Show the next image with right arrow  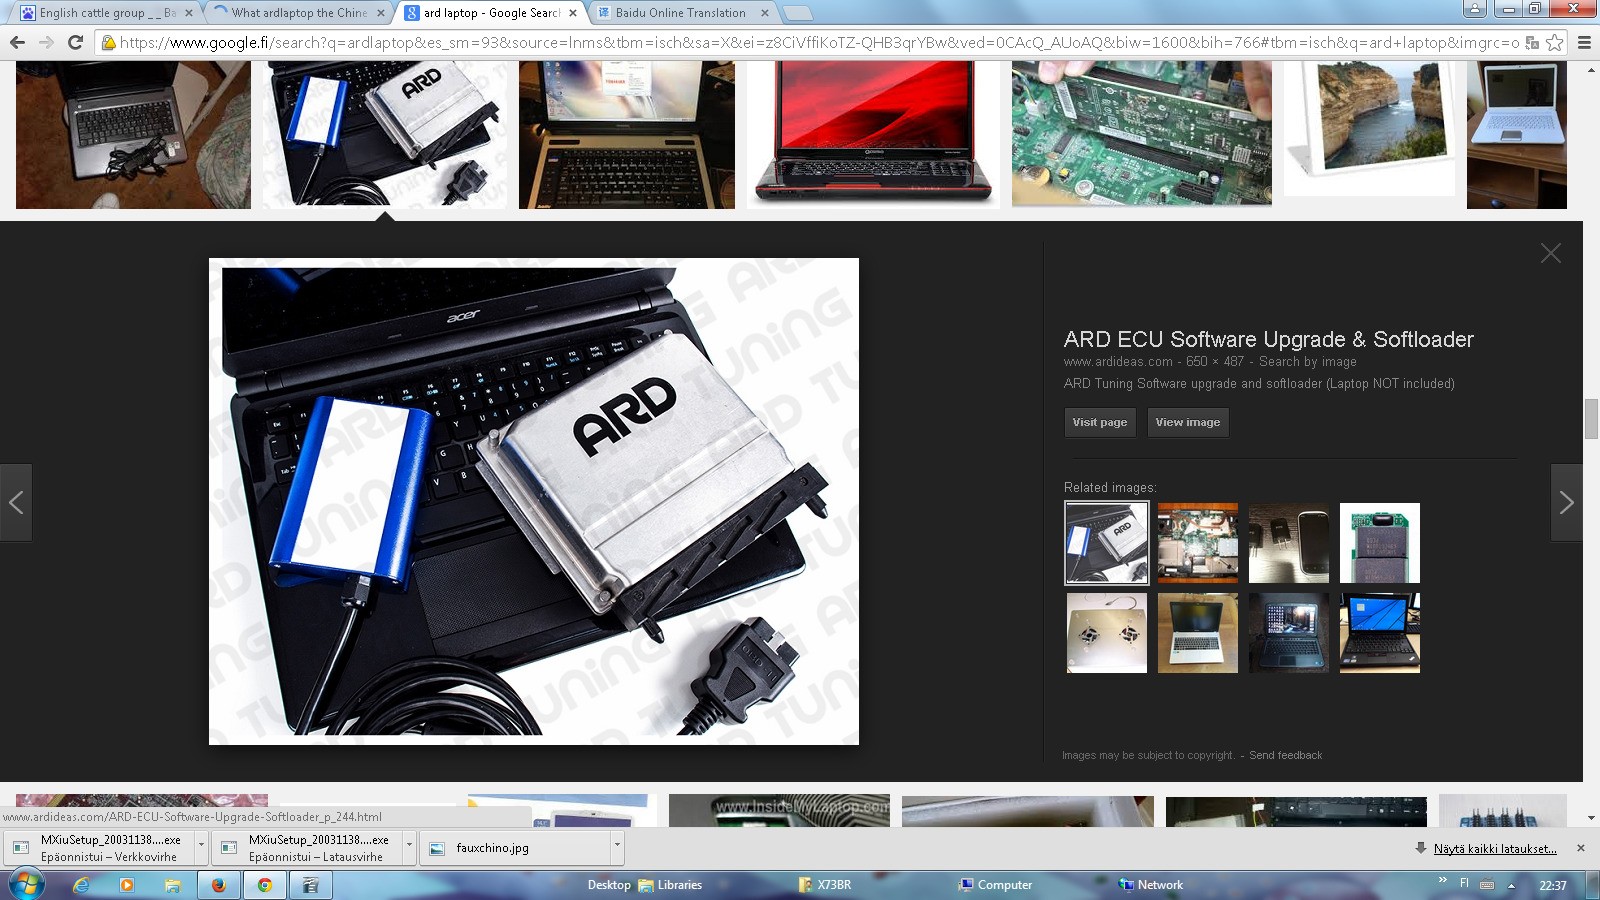point(1566,503)
